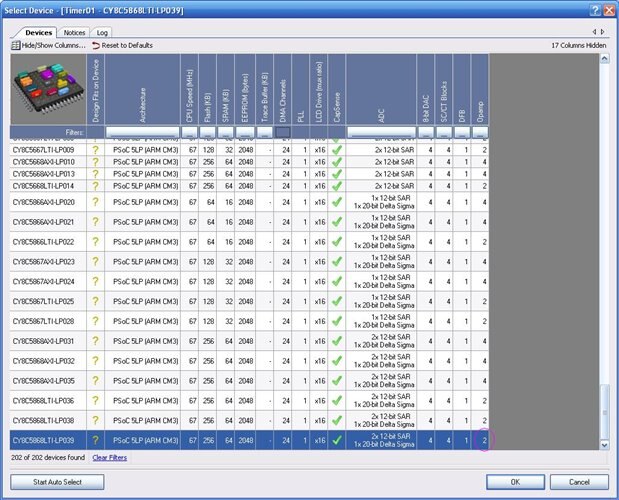Switch to the Notices tab
619x500 pixels.
tap(75, 32)
